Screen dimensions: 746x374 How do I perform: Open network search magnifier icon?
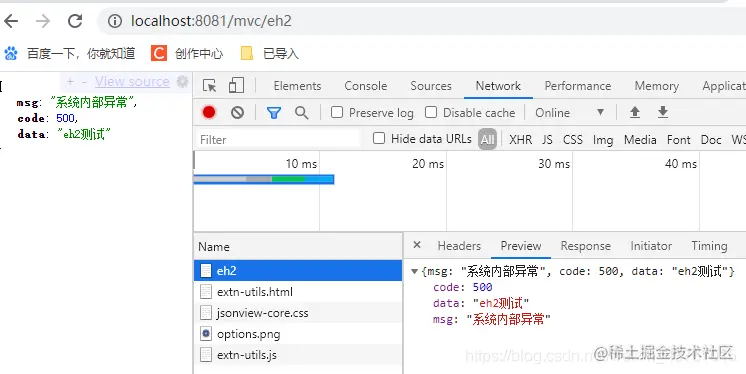click(301, 113)
